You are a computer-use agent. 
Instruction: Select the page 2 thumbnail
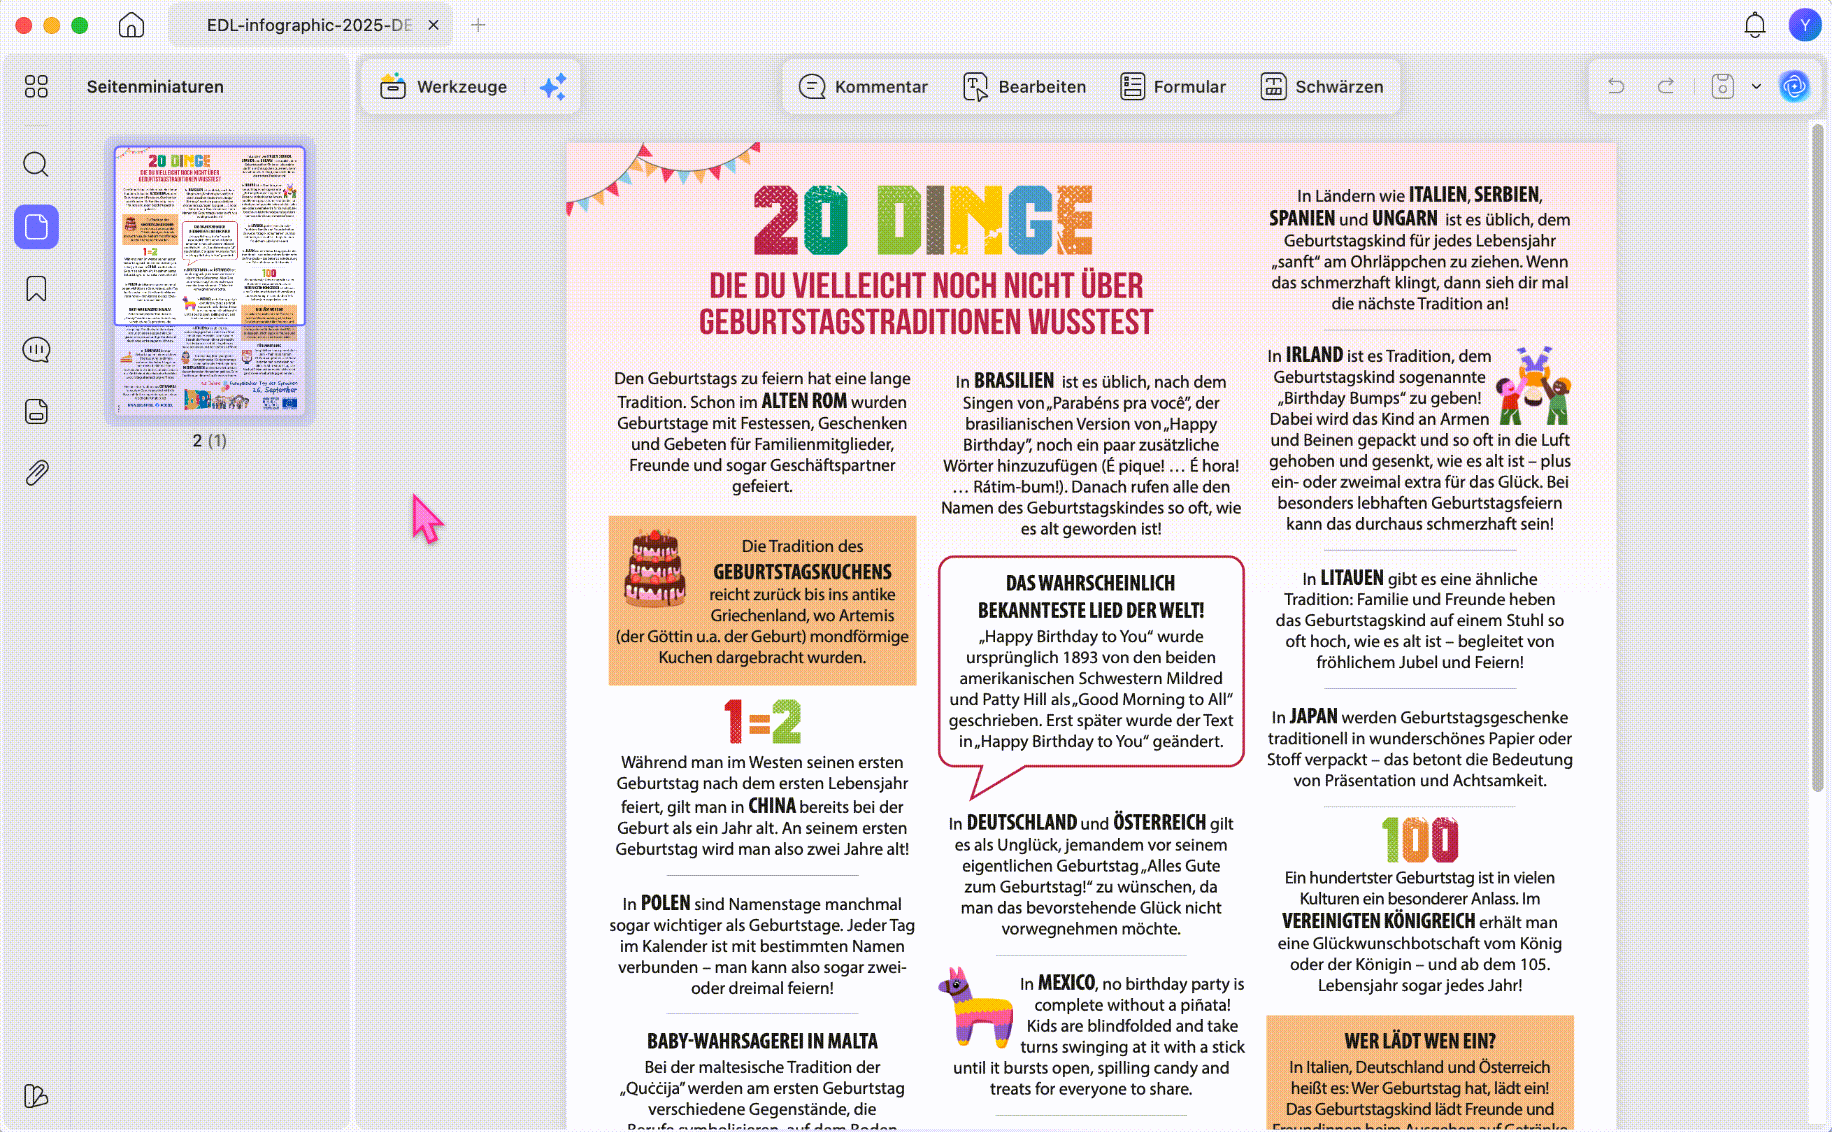(210, 280)
